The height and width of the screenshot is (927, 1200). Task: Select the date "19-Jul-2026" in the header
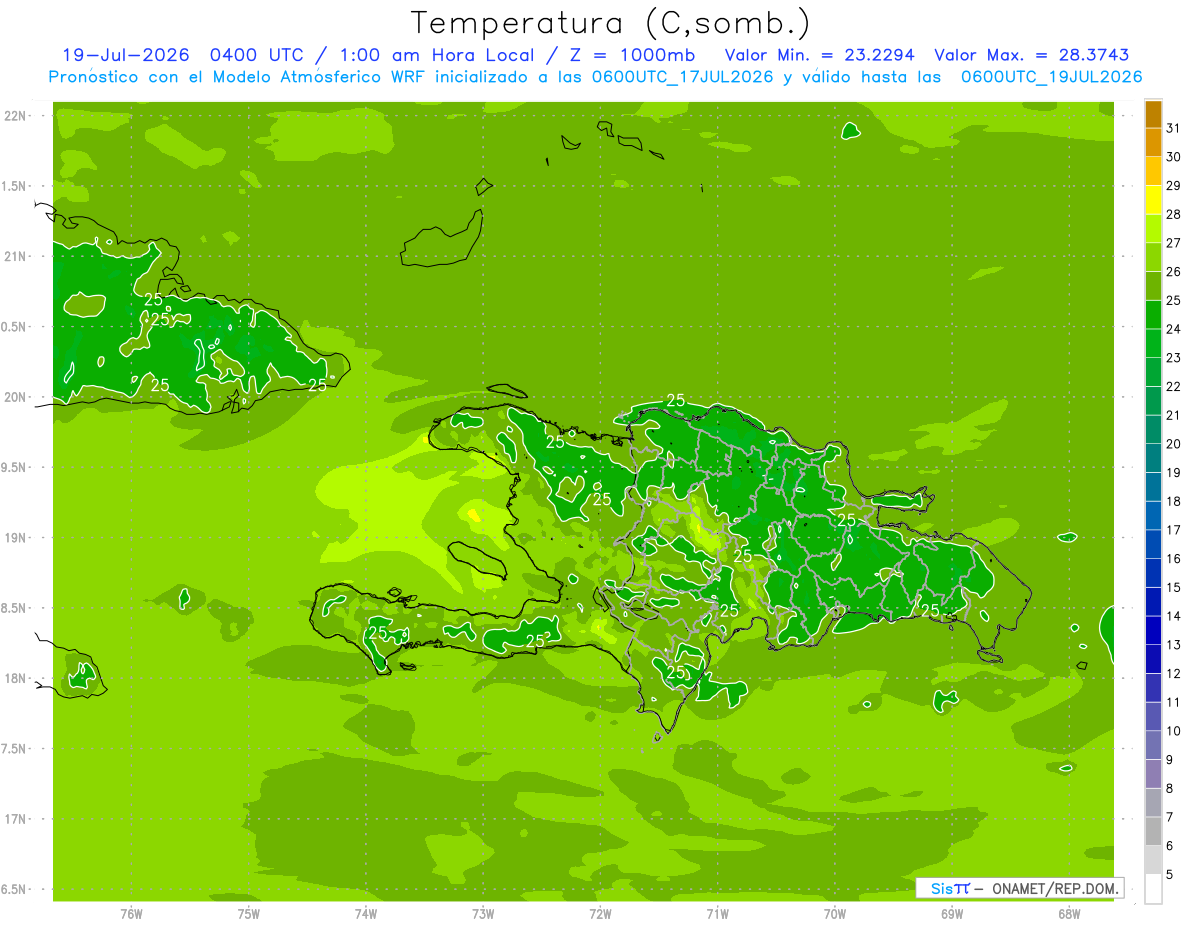click(127, 55)
